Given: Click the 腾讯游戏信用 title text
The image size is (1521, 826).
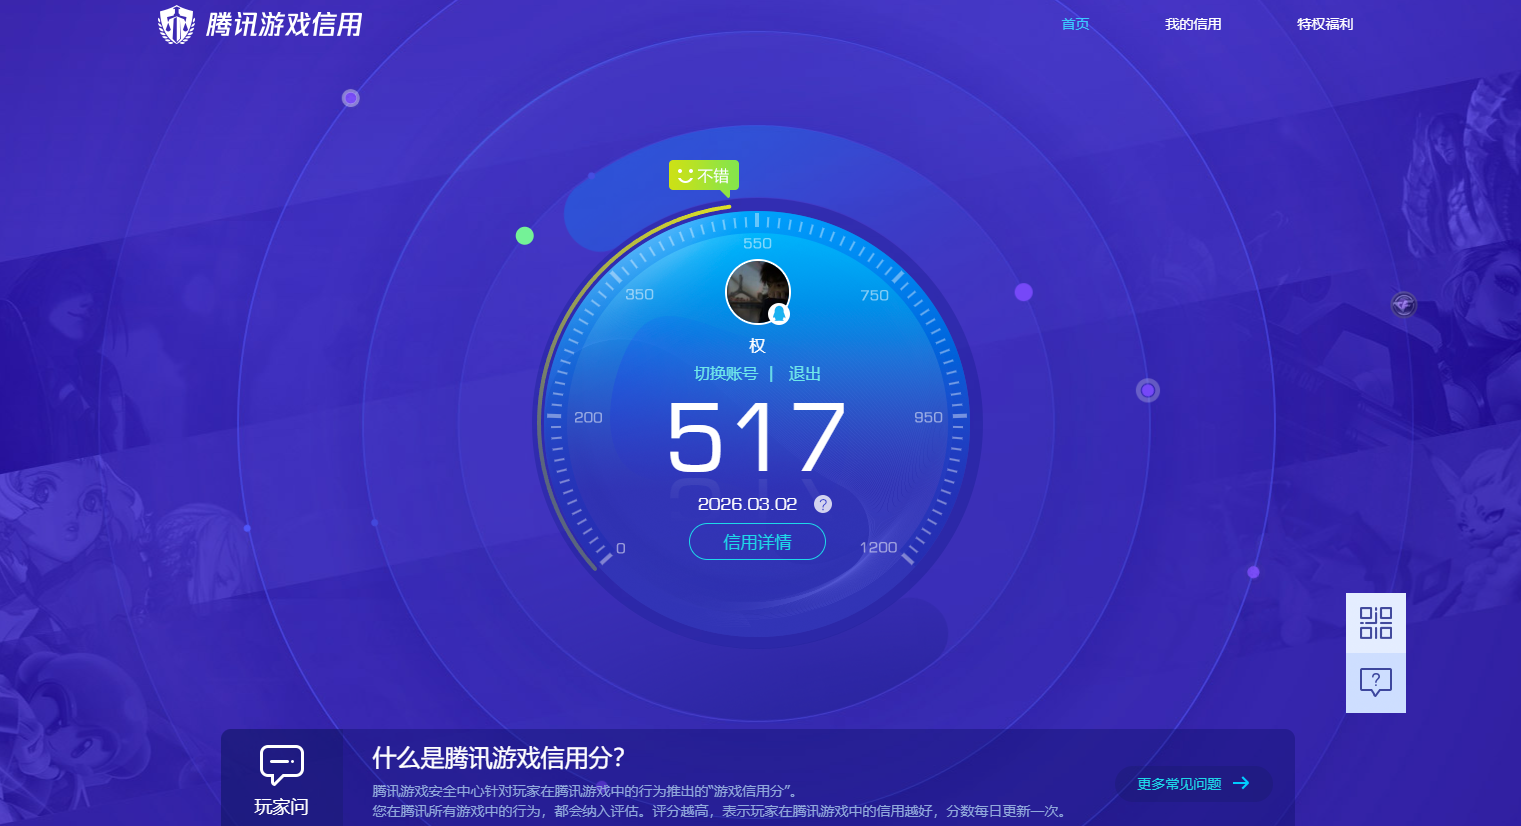Looking at the screenshot, I should [284, 24].
